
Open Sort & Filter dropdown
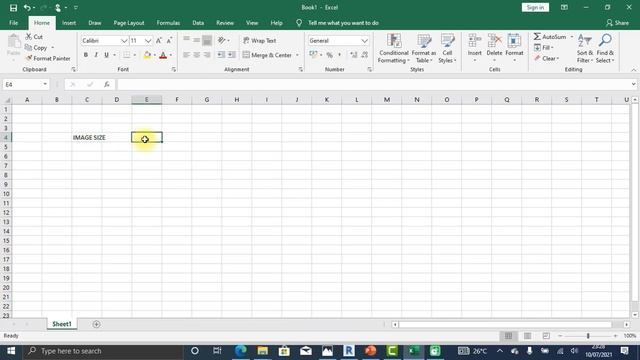584,49
